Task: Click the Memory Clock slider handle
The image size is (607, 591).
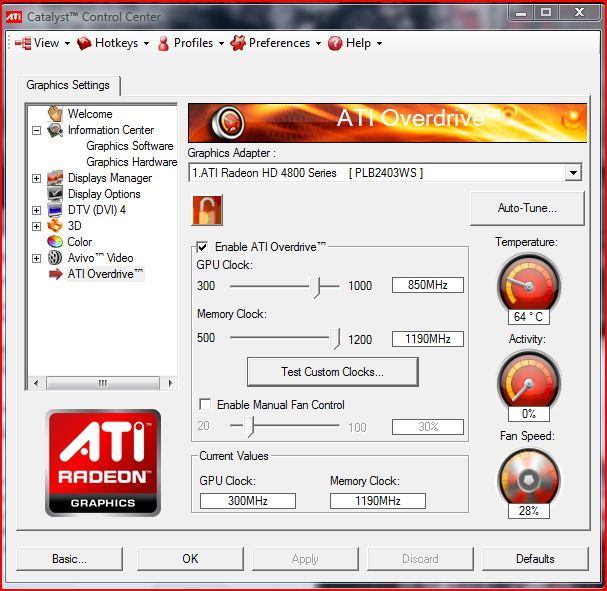Action: [x=336, y=339]
